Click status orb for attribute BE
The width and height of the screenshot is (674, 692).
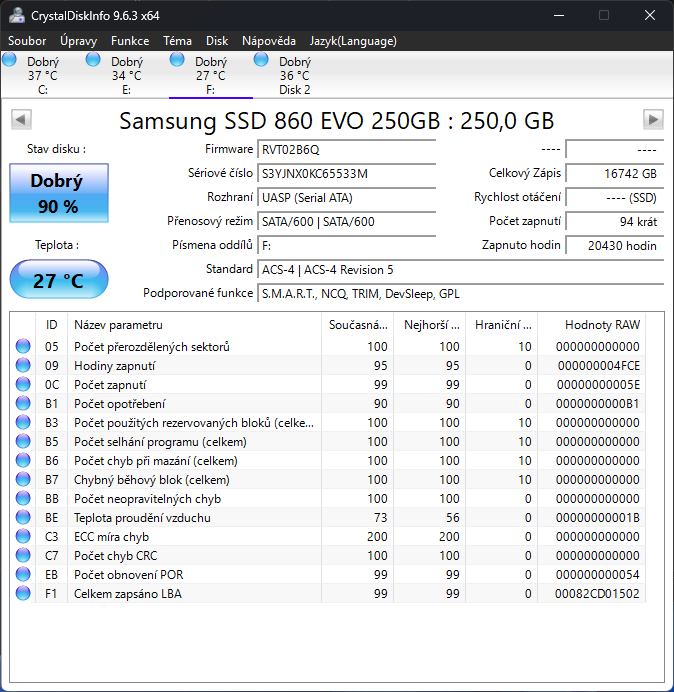pyautogui.click(x=23, y=517)
